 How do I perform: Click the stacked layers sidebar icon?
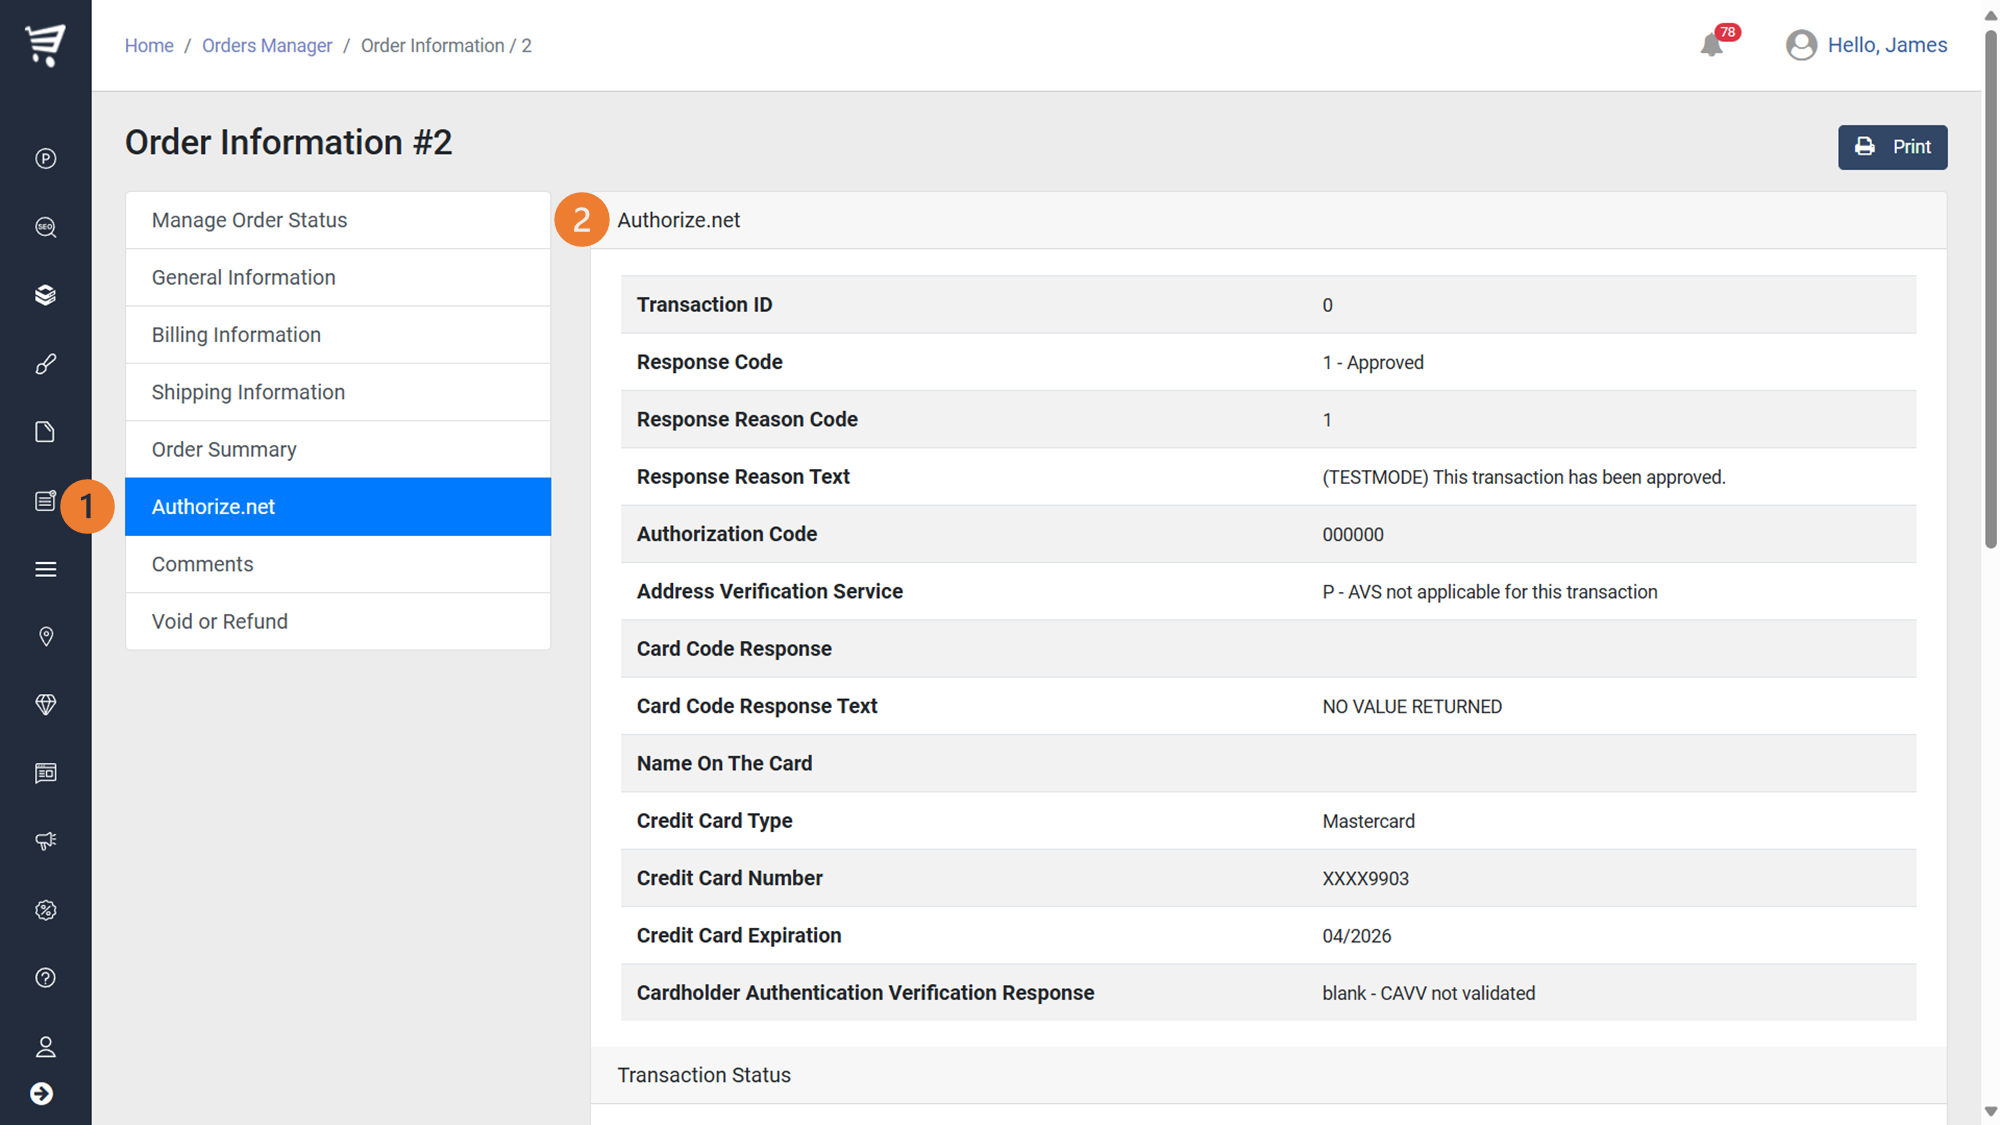pyautogui.click(x=45, y=295)
